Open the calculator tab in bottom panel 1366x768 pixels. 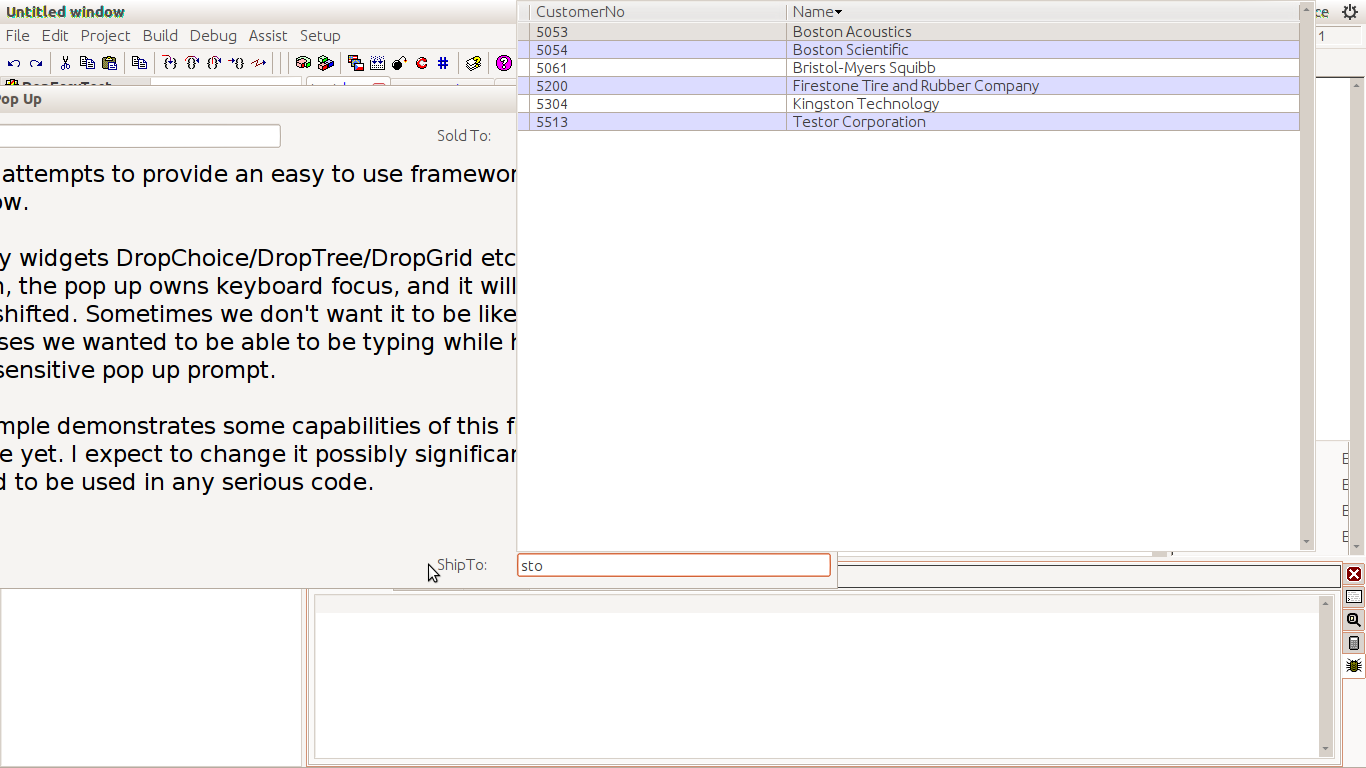(1354, 643)
